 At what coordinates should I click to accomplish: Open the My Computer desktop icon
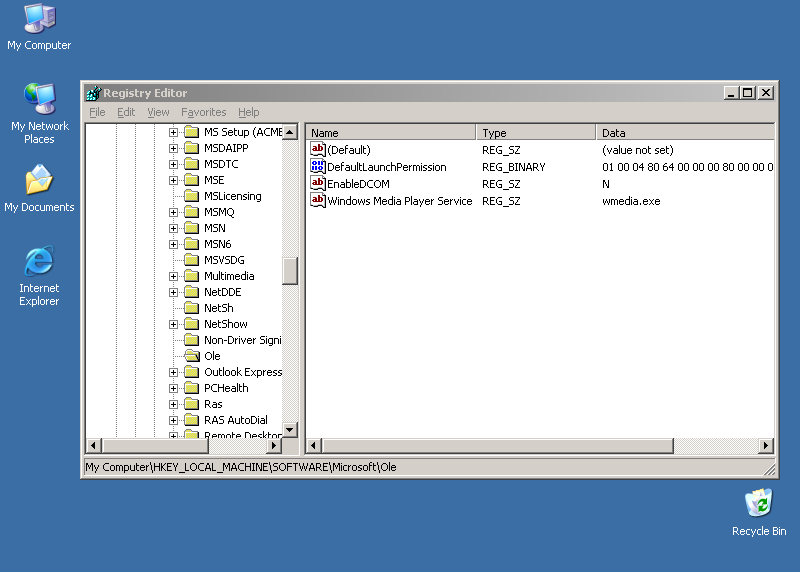point(39,27)
